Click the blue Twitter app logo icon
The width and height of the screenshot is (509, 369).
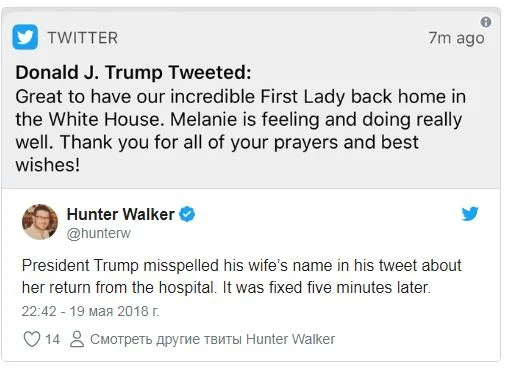pos(25,37)
